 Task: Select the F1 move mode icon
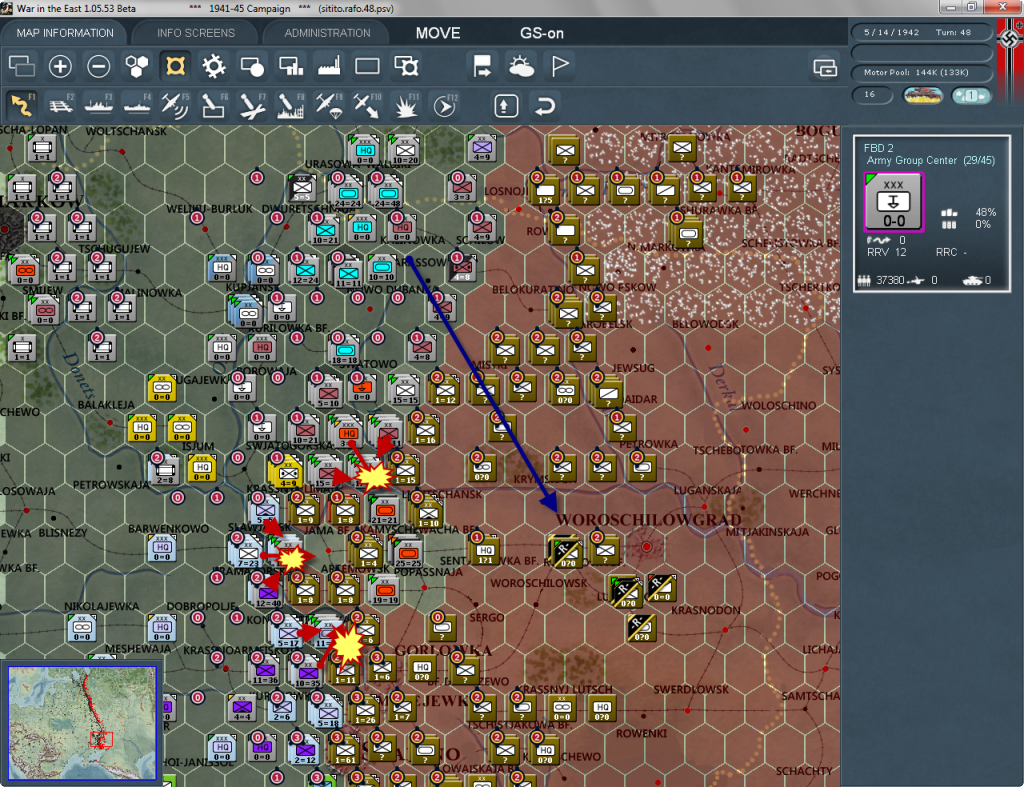coord(22,105)
